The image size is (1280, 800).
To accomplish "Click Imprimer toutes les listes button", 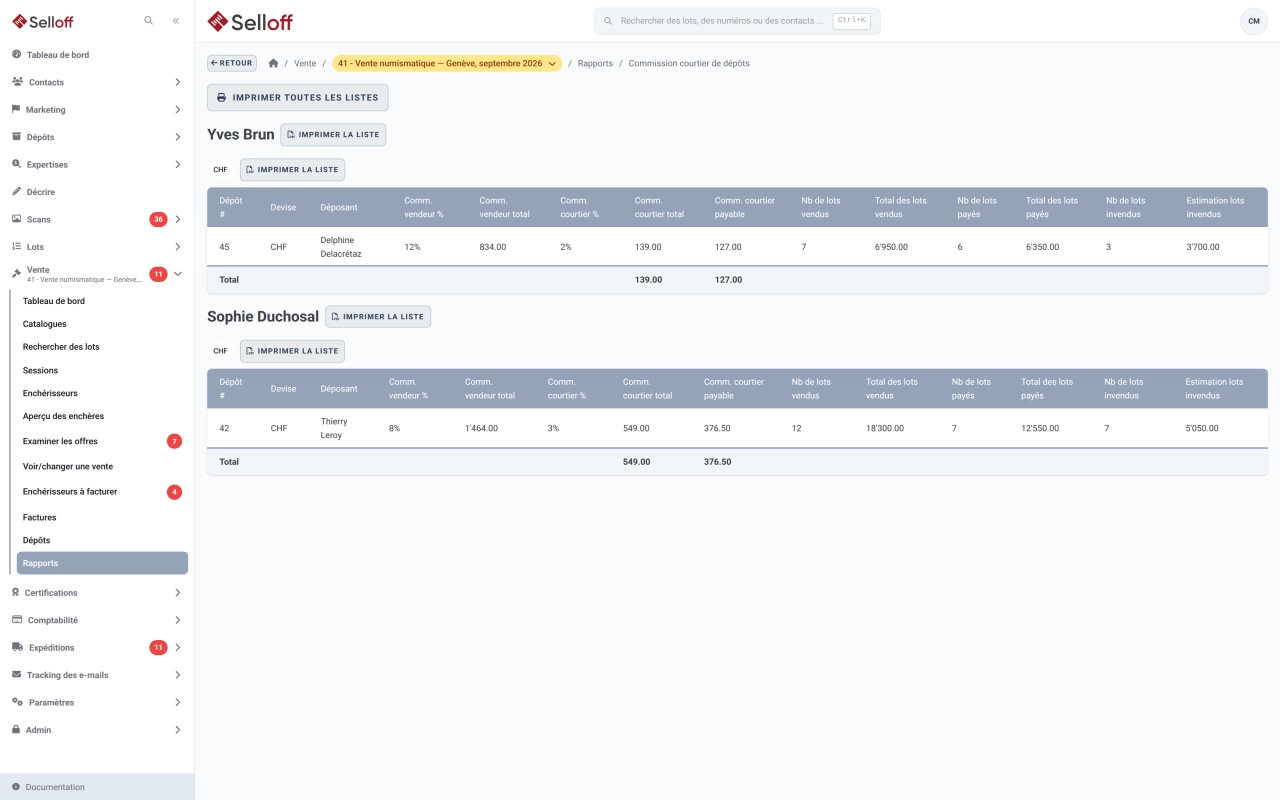I will click(x=298, y=97).
